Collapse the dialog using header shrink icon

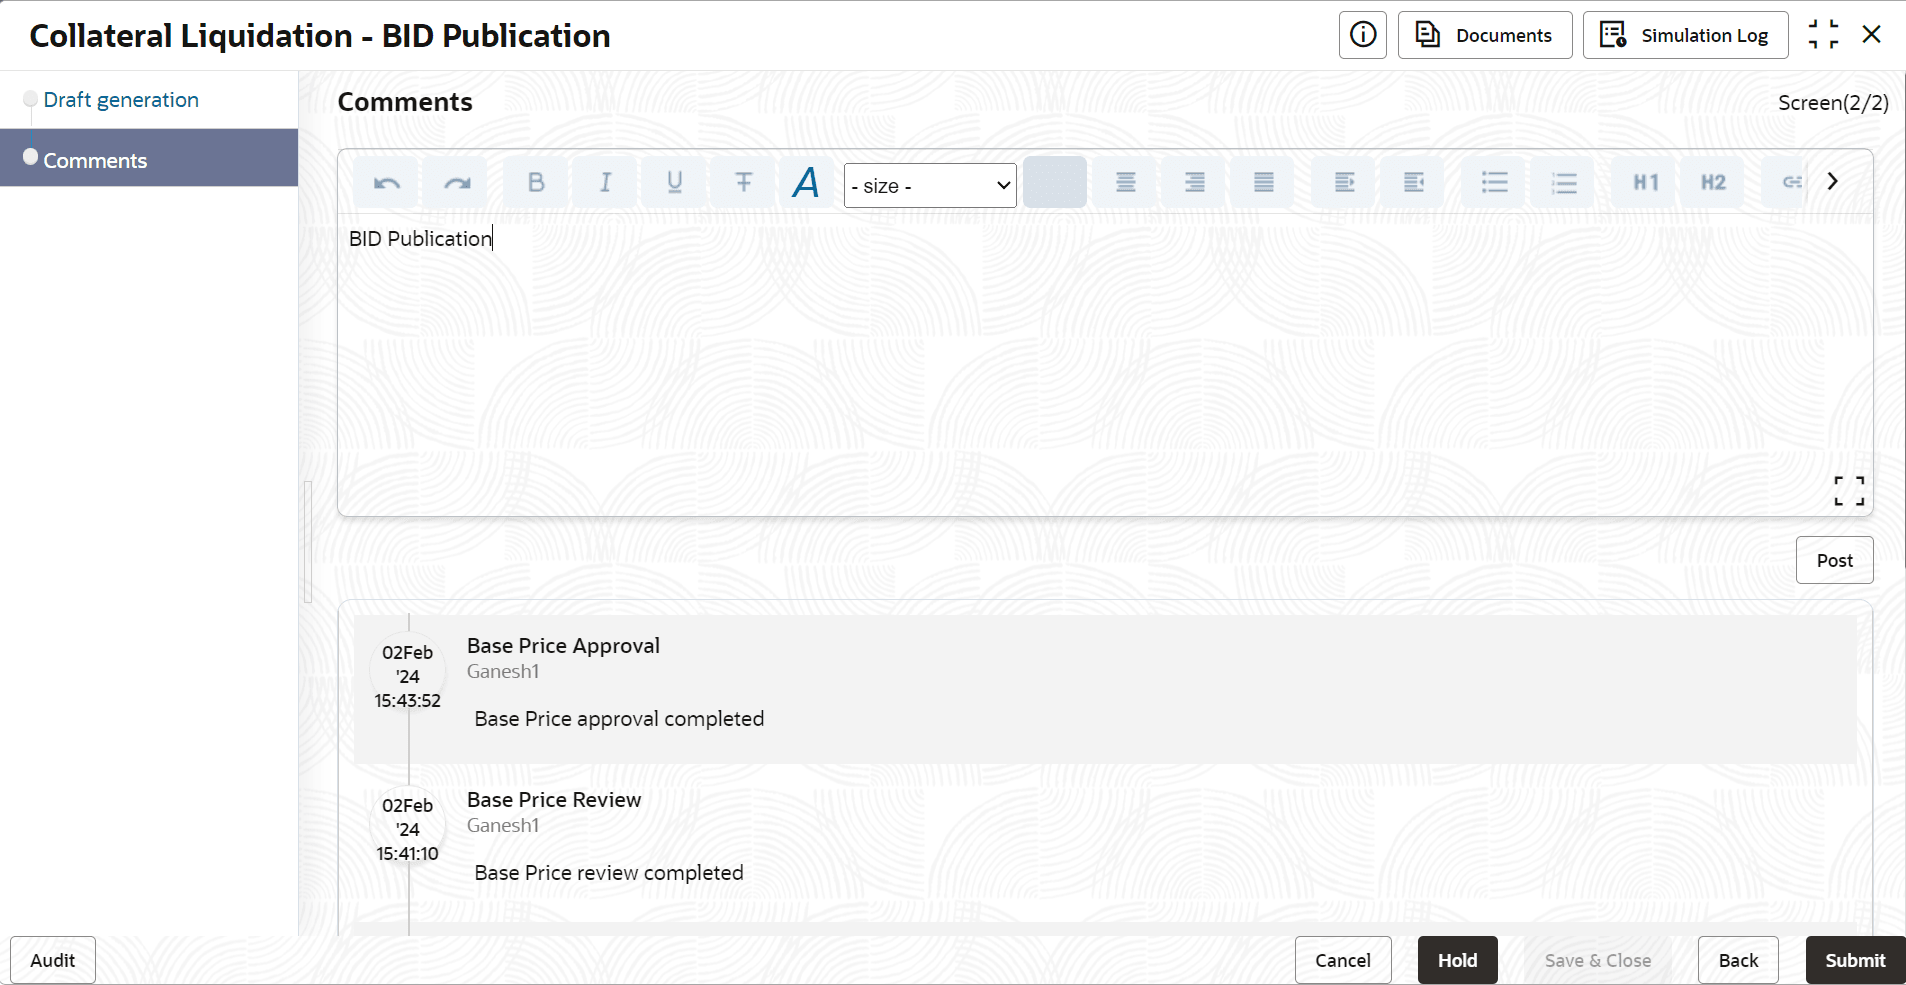pyautogui.click(x=1823, y=35)
